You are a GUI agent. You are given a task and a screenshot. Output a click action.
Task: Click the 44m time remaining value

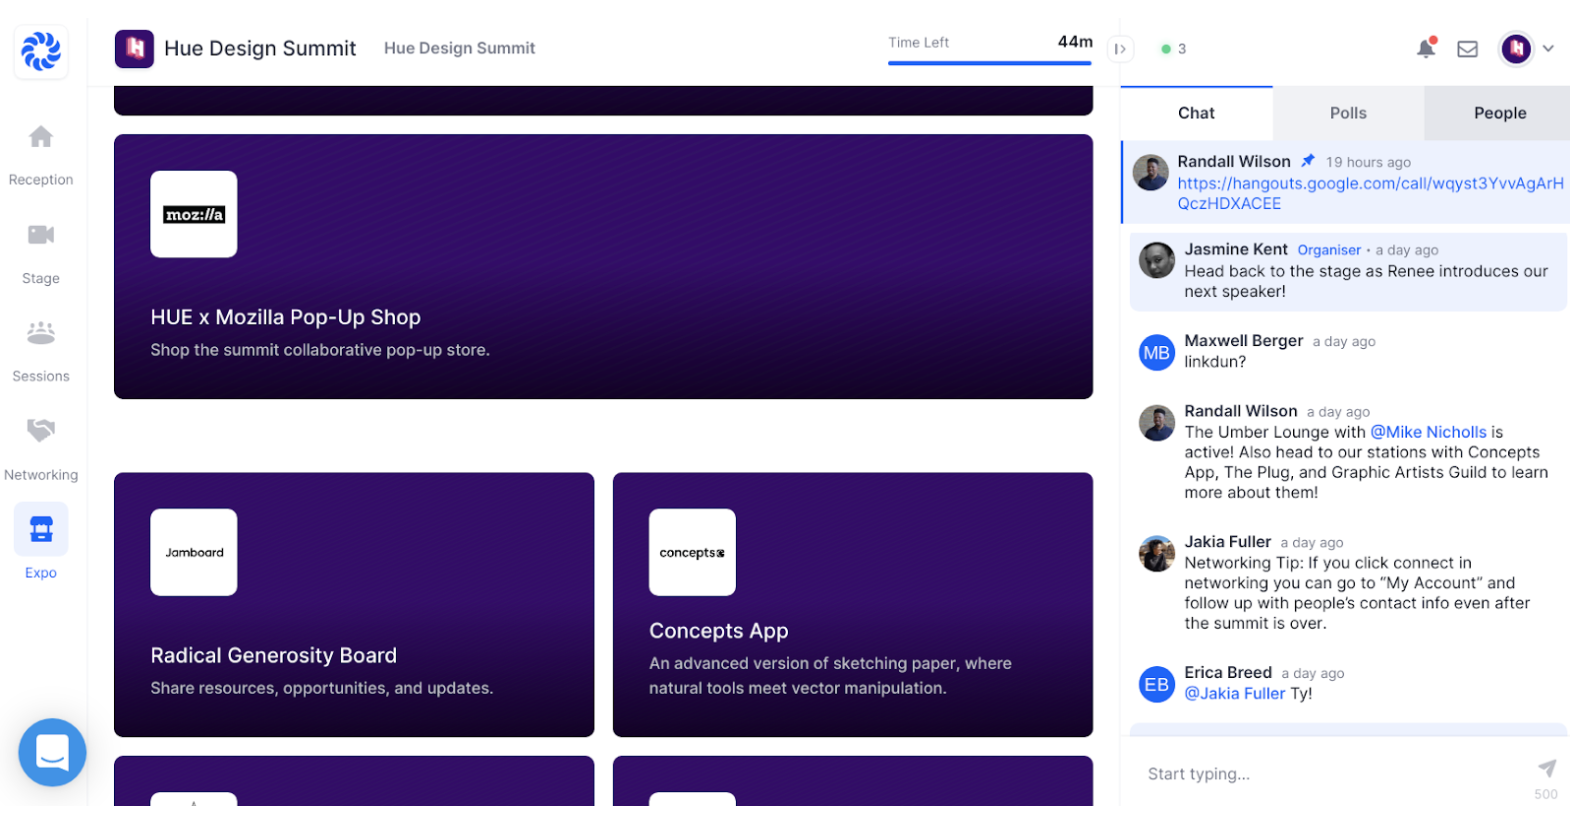pos(1075,42)
